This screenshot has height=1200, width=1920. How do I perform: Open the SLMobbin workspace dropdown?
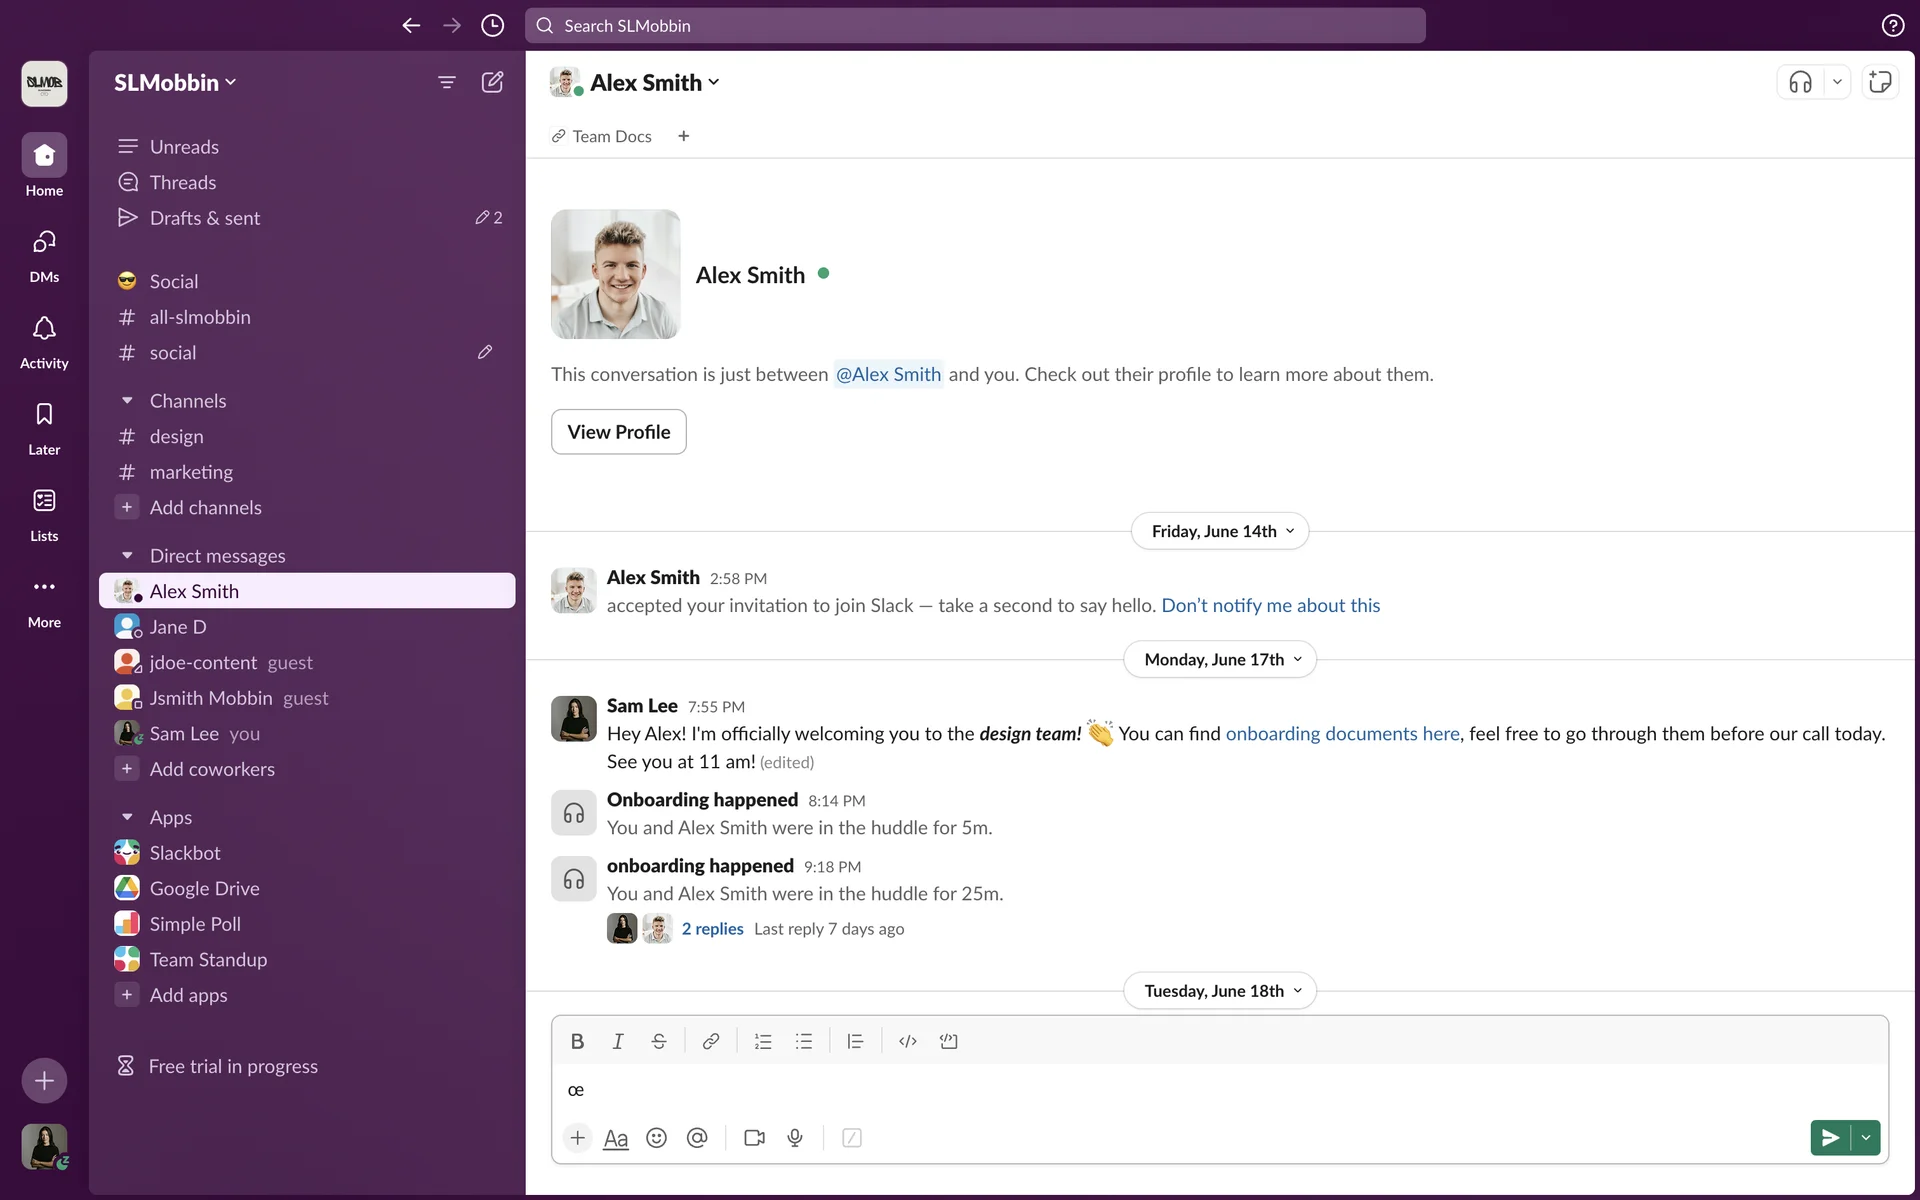[x=175, y=83]
